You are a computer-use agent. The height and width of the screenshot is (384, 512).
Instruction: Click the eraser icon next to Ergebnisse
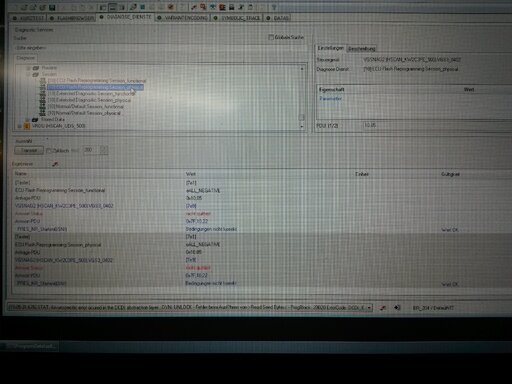coord(55,164)
